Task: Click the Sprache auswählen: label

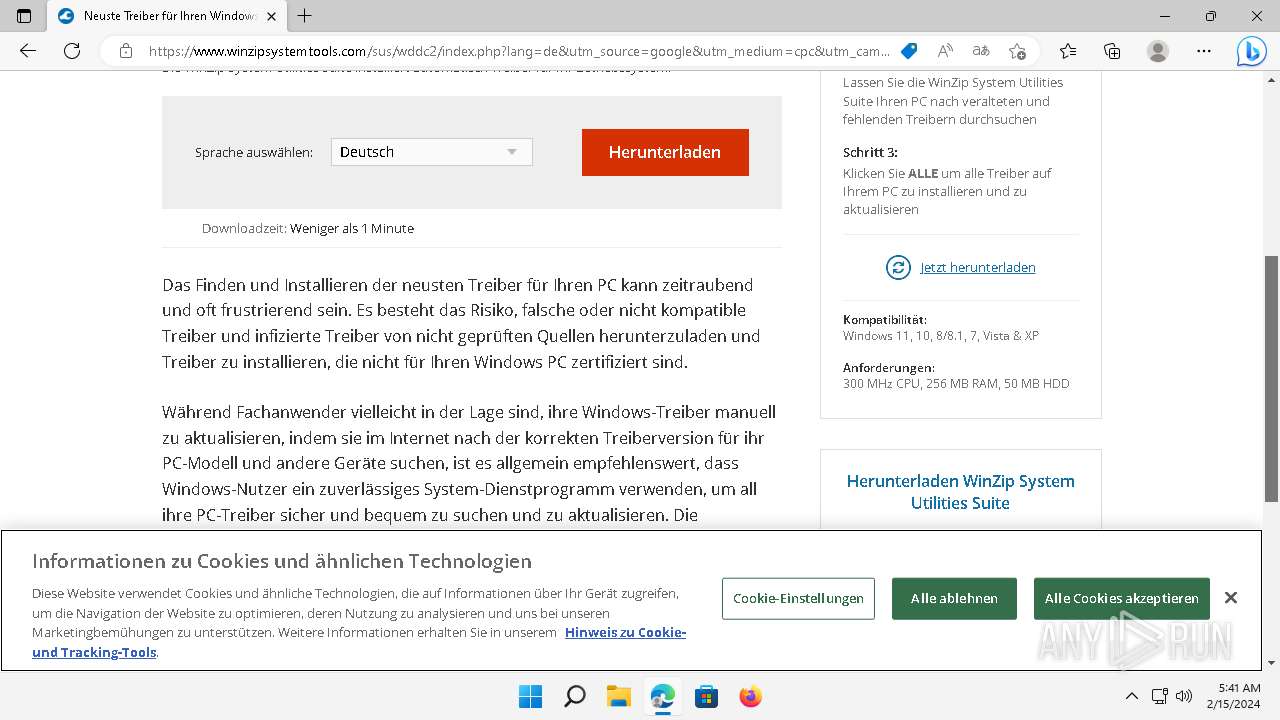Action: tap(254, 152)
